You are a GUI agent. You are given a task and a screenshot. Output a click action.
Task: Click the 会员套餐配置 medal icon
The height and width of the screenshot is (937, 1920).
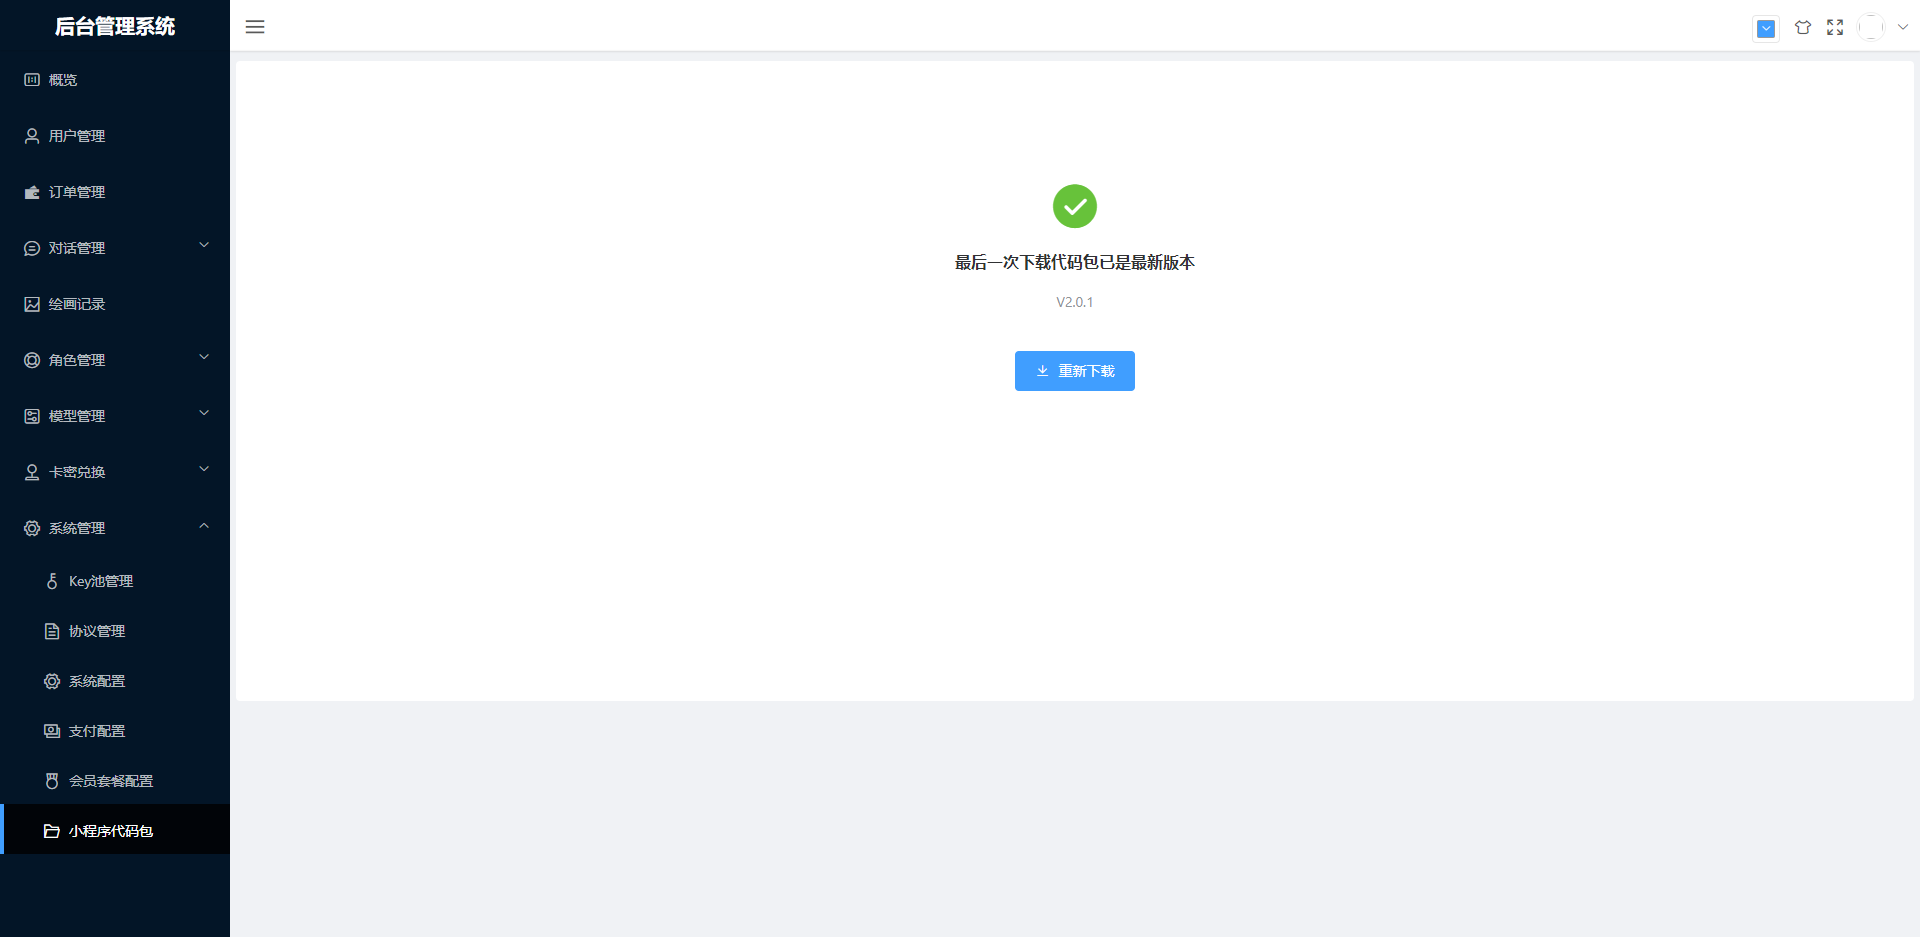point(52,781)
